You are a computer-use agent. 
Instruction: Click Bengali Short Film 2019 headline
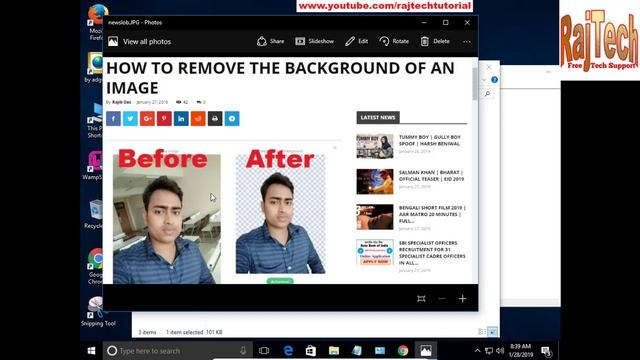click(x=432, y=214)
